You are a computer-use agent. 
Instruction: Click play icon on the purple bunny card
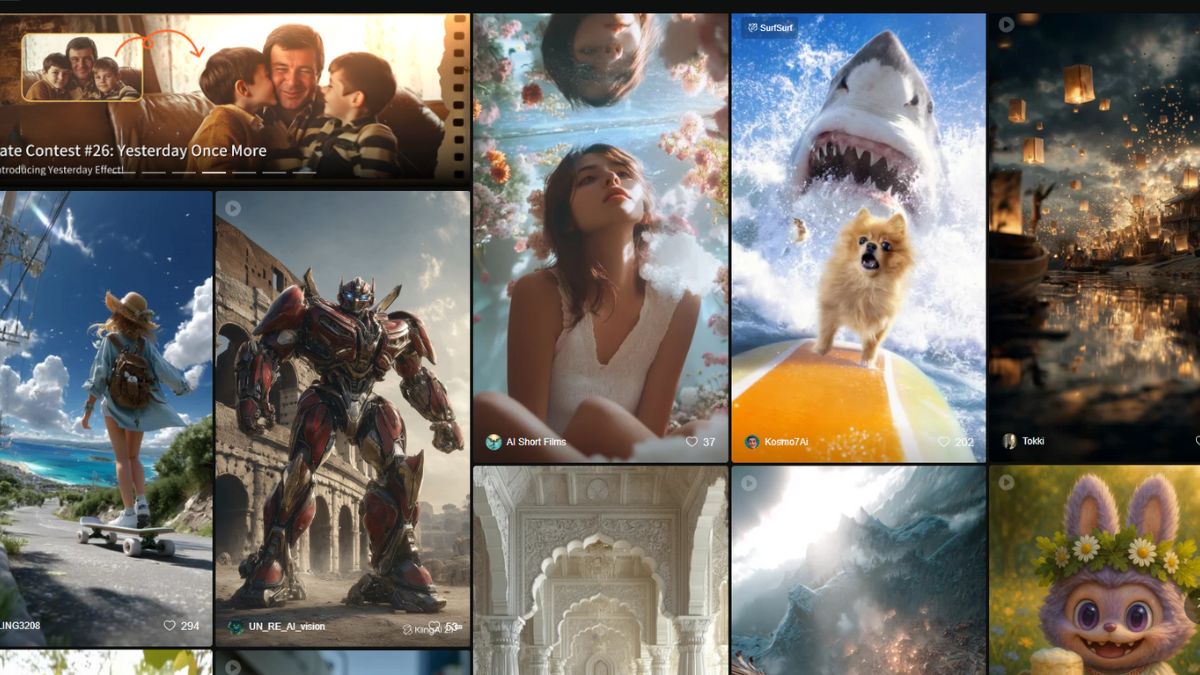click(1006, 483)
